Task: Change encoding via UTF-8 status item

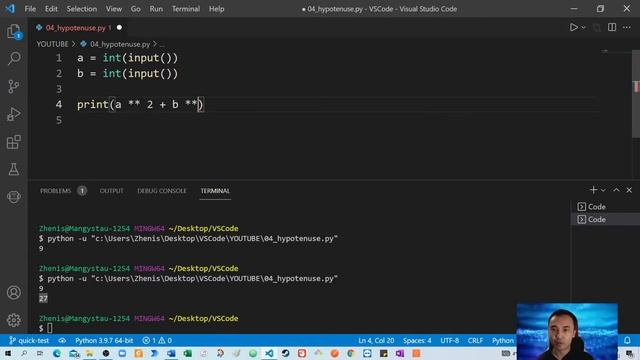Action: pyautogui.click(x=449, y=340)
